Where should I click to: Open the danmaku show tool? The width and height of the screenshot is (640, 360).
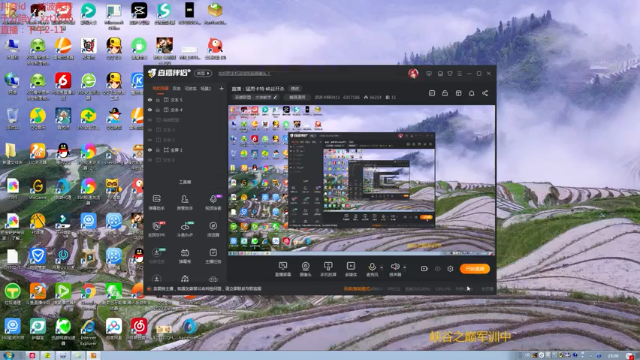pos(184,256)
